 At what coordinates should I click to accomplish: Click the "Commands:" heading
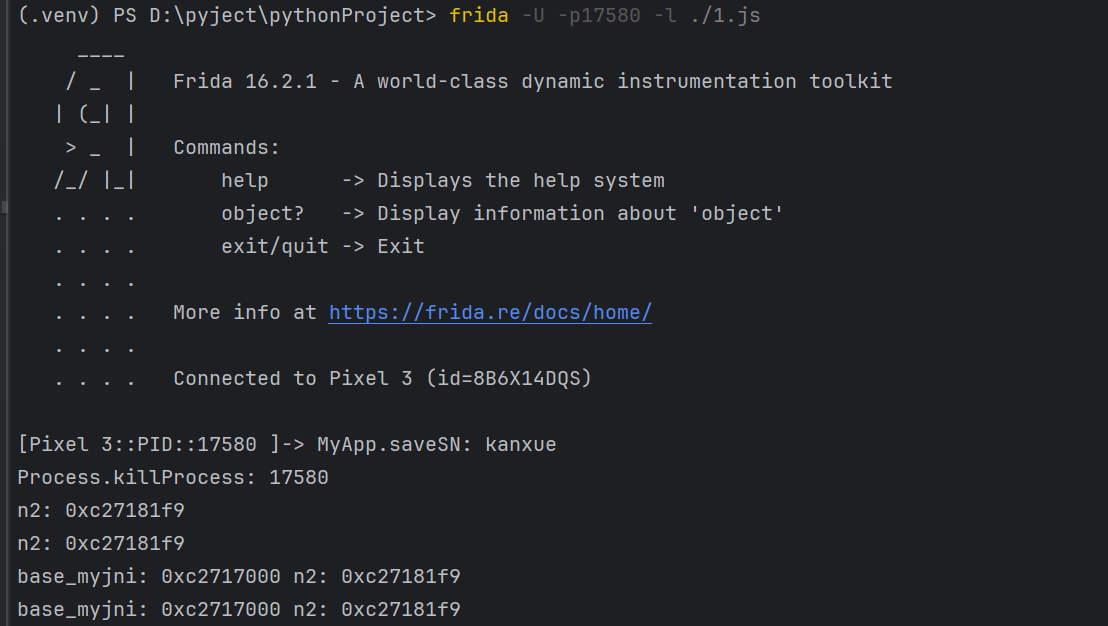pos(226,148)
